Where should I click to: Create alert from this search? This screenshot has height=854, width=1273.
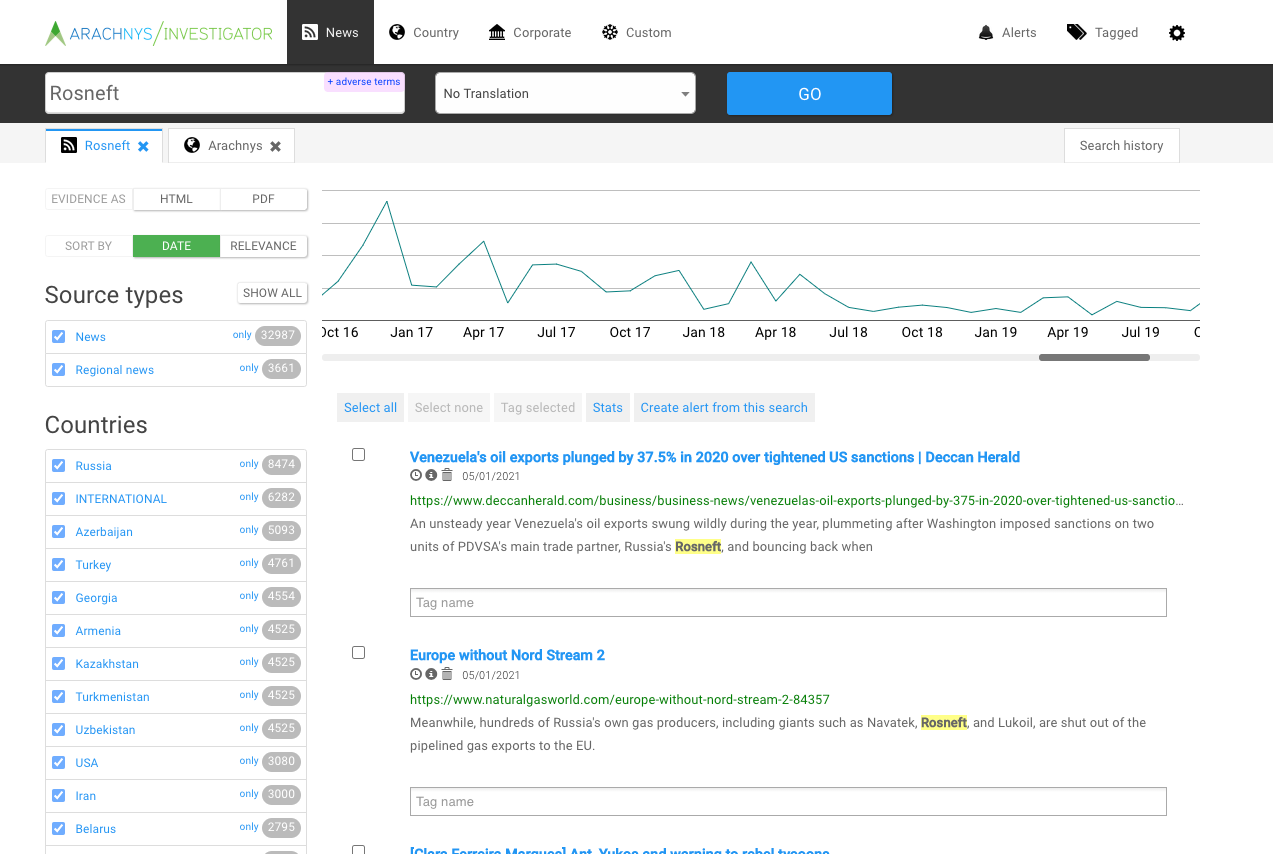(724, 408)
